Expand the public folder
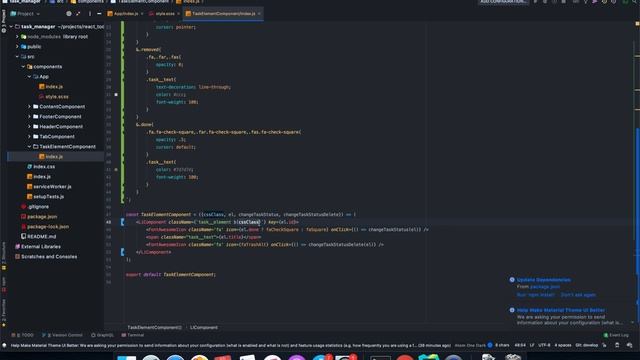Image resolution: width=640 pixels, height=360 pixels. (17, 47)
